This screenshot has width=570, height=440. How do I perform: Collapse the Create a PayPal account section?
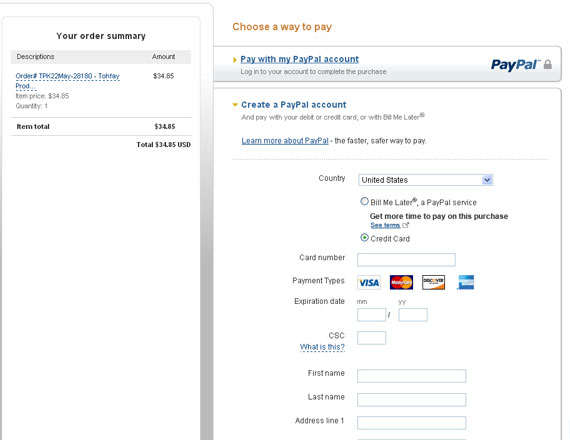[x=235, y=105]
